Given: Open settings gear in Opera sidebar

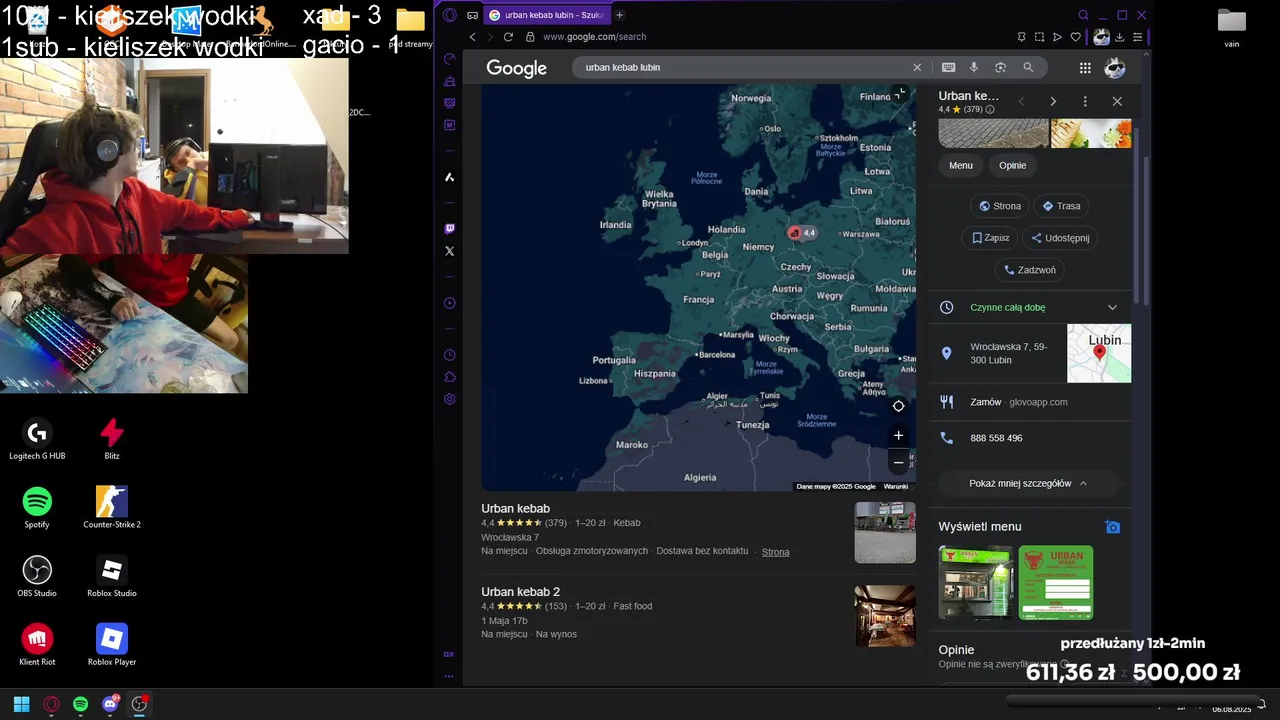Looking at the screenshot, I should (449, 399).
